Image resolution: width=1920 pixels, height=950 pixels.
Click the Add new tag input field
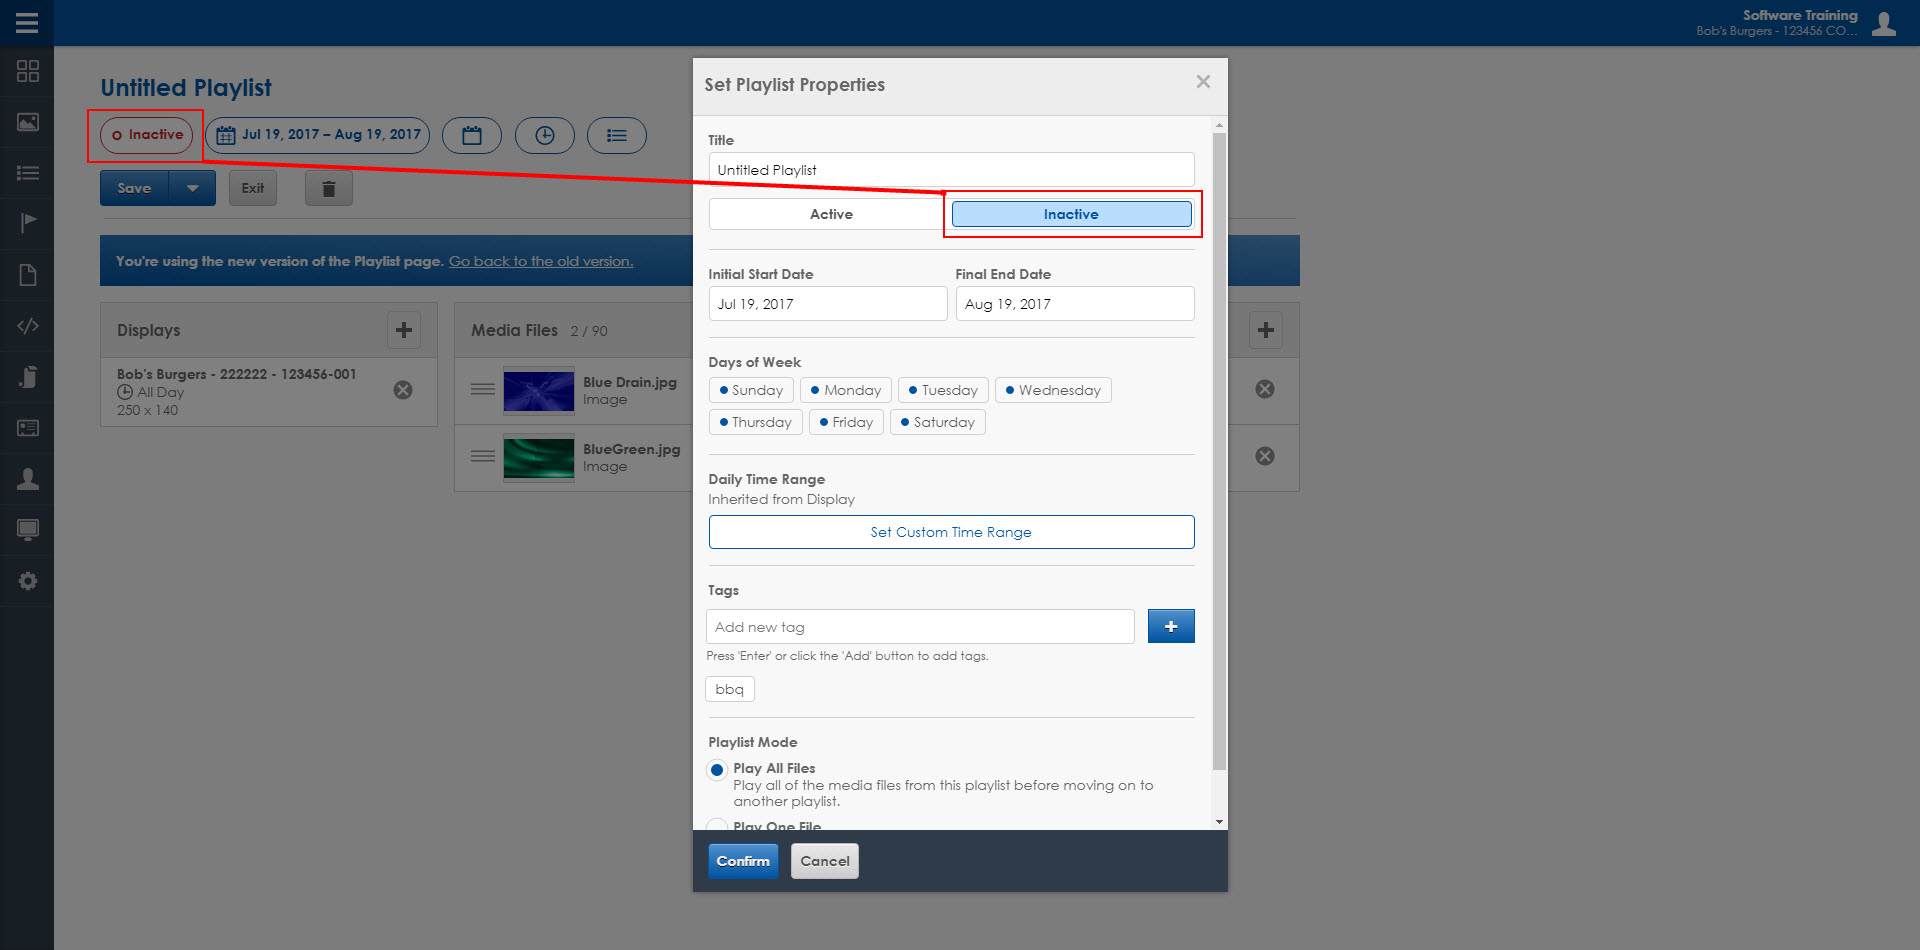pyautogui.click(x=919, y=627)
